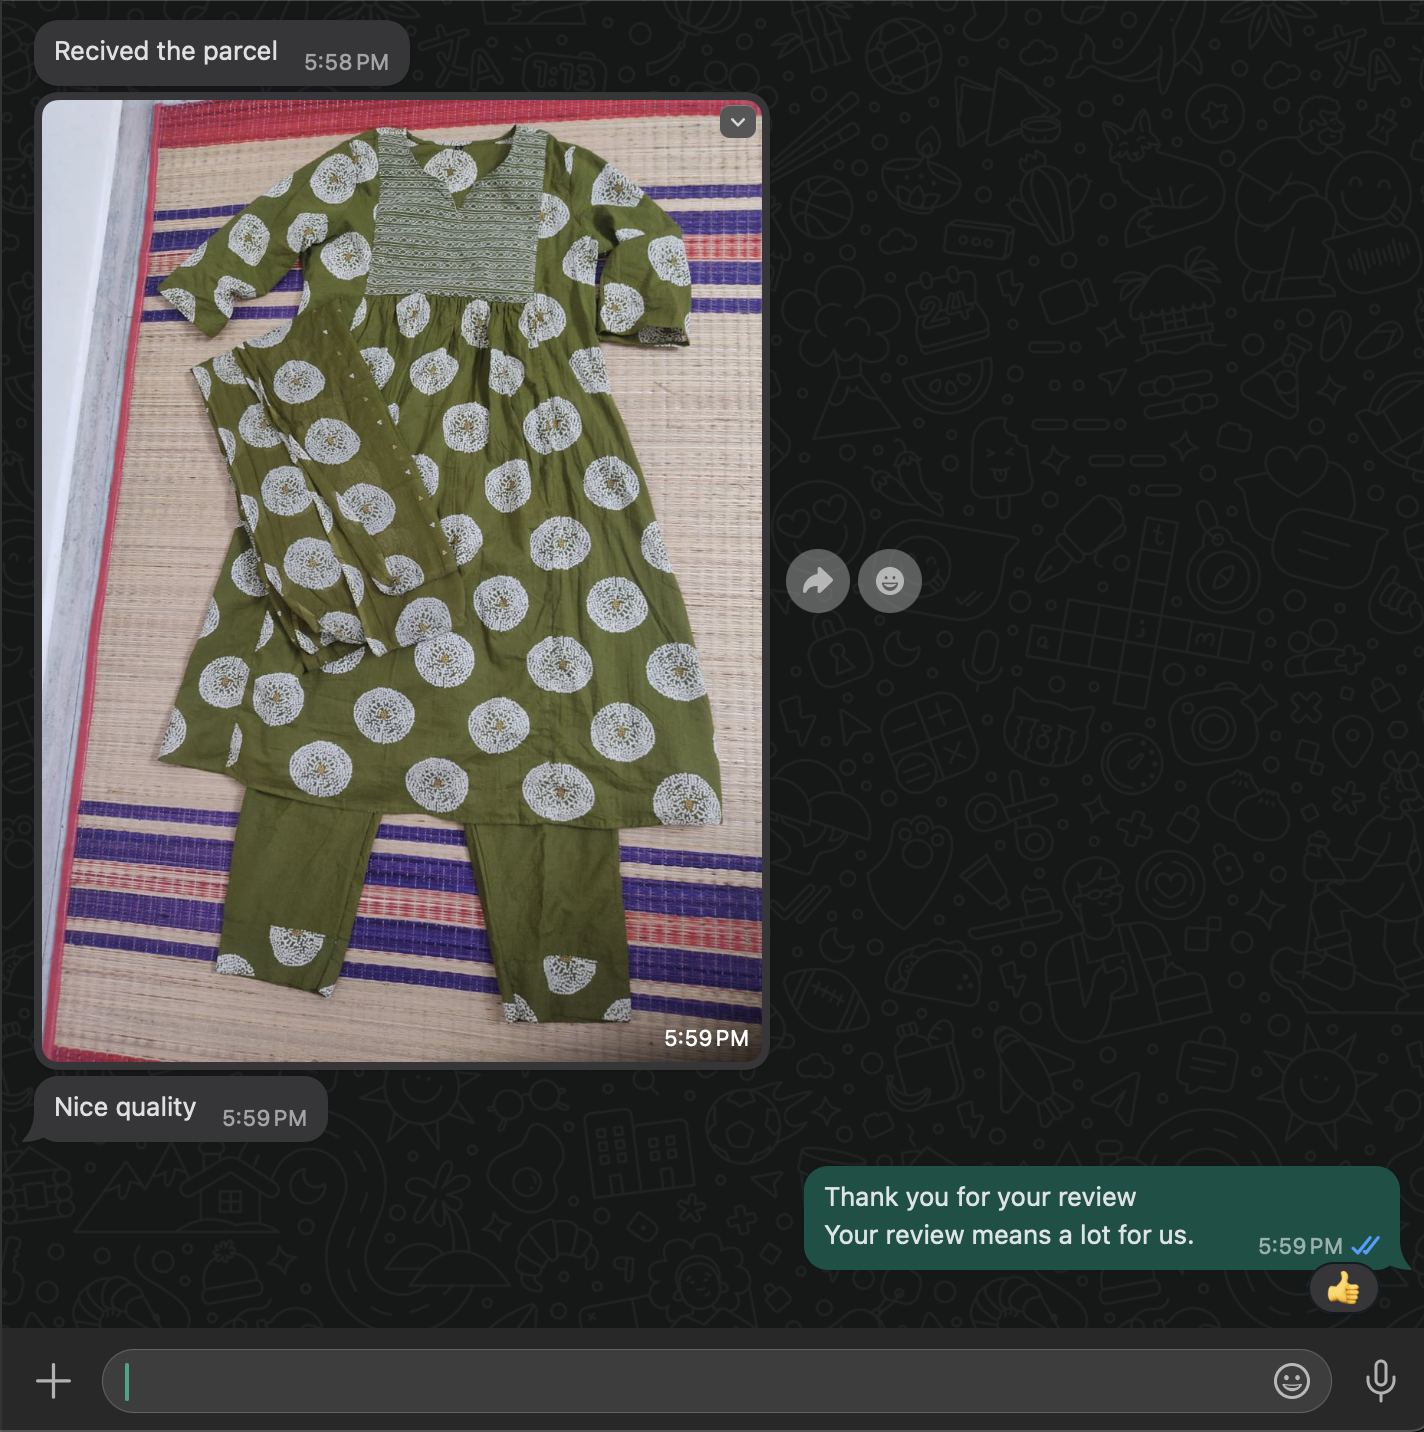Focus the message text input field
This screenshot has width=1424, height=1432.
[x=690, y=1381]
